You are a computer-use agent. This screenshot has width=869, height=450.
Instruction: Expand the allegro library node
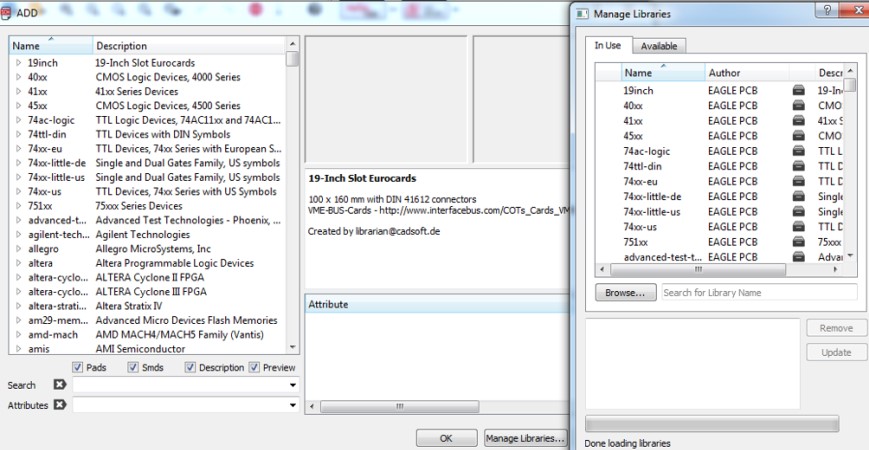tap(18, 249)
